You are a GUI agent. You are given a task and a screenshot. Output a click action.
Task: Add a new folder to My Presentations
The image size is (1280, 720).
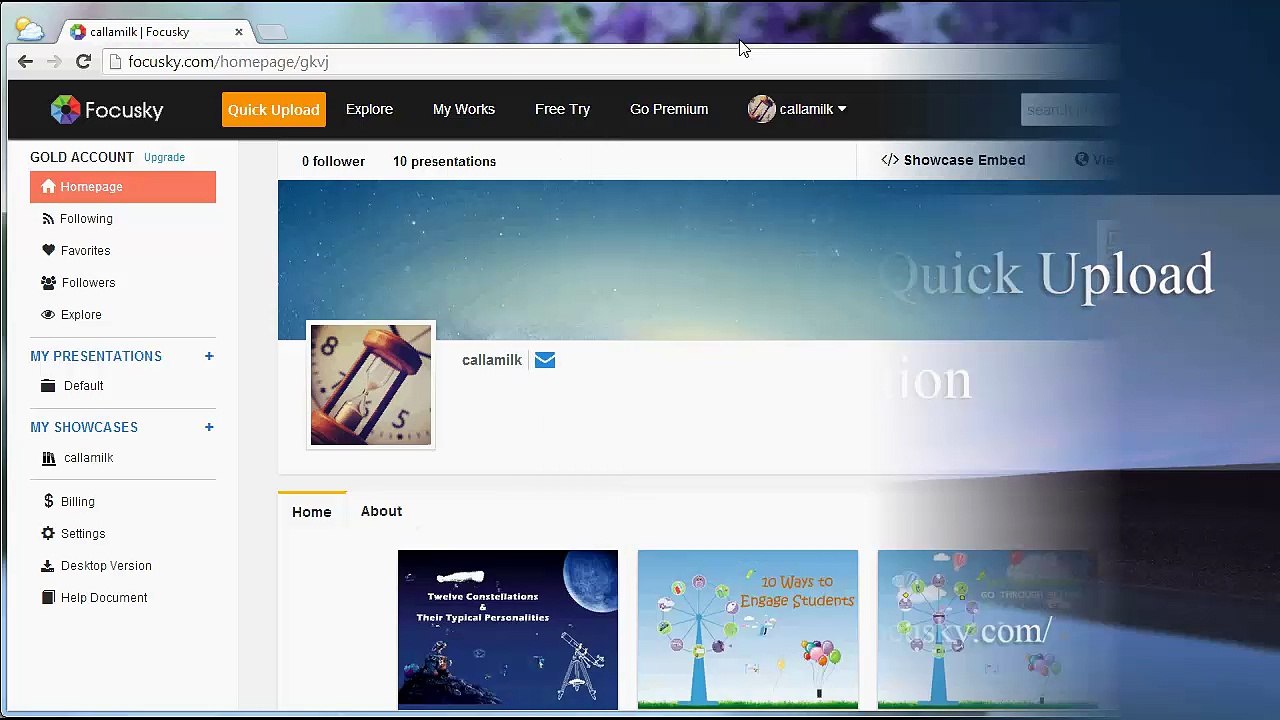click(209, 356)
